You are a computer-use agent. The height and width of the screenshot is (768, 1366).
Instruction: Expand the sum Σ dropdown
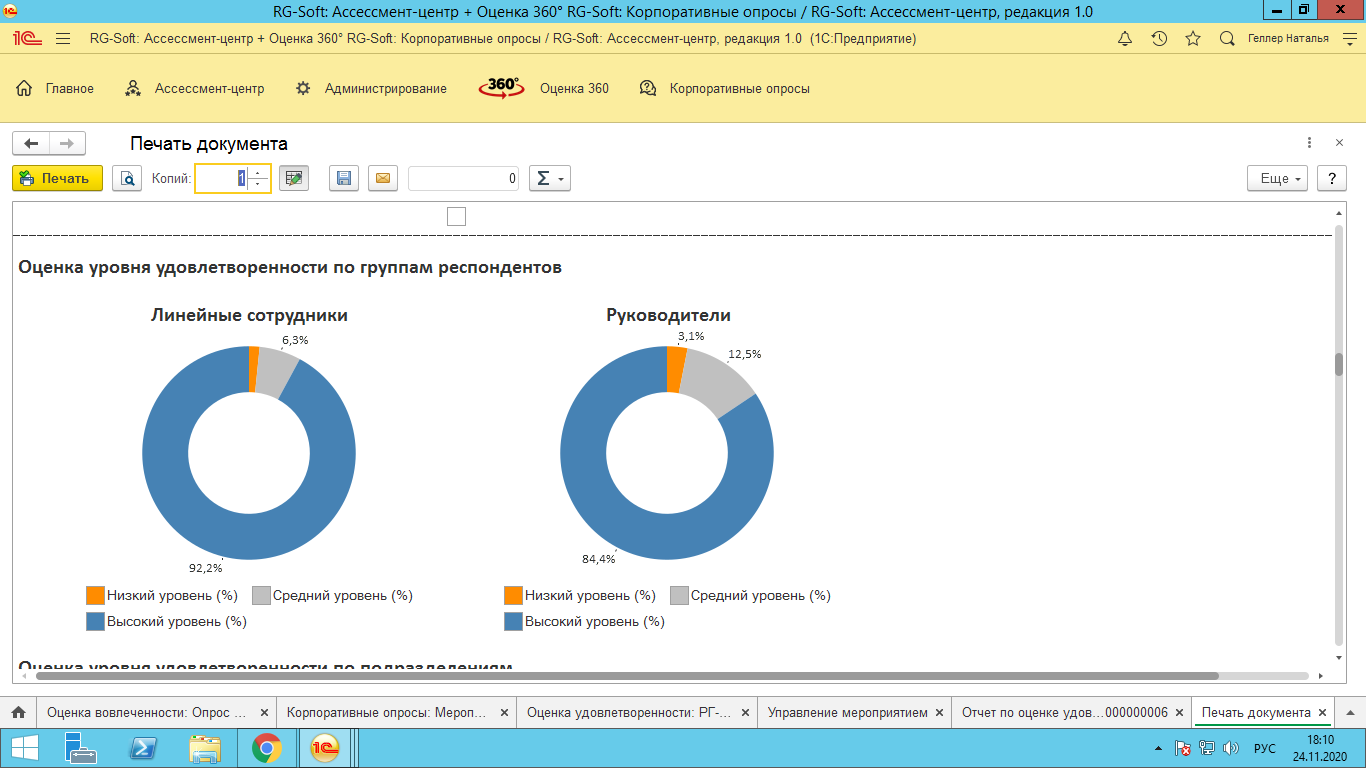pos(549,179)
